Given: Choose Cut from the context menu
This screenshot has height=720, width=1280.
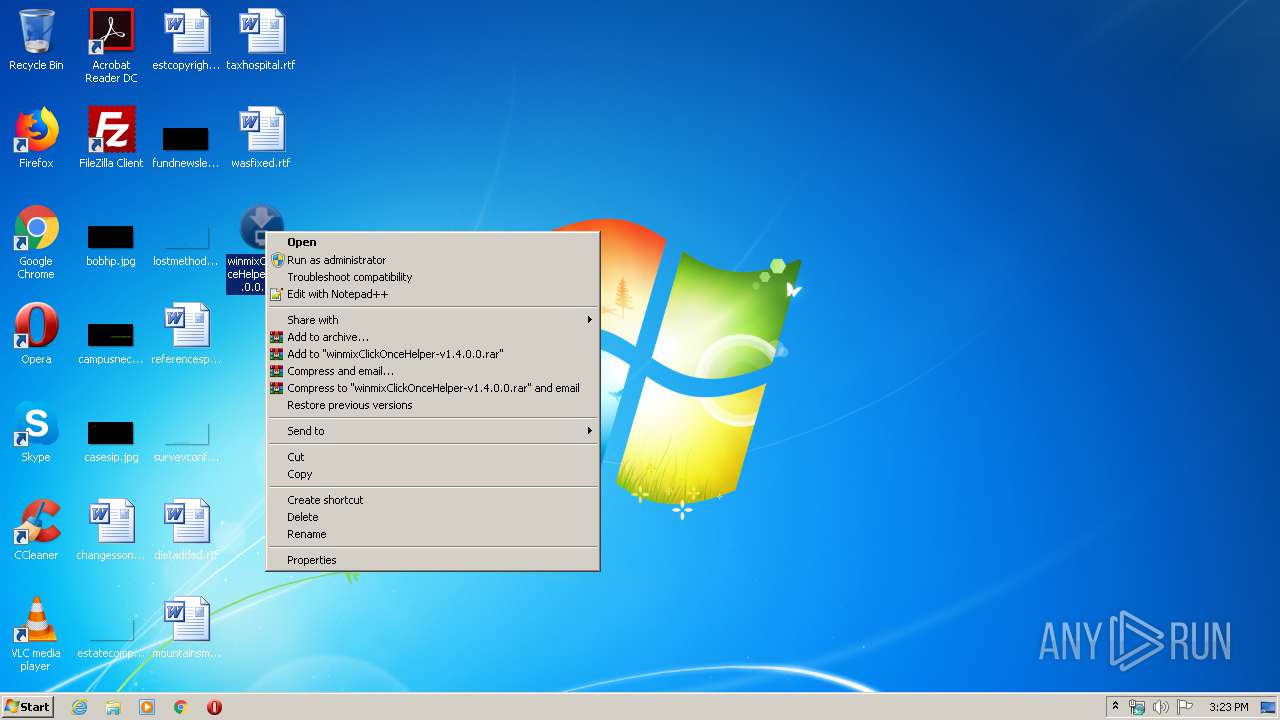Looking at the screenshot, I should pos(433,457).
